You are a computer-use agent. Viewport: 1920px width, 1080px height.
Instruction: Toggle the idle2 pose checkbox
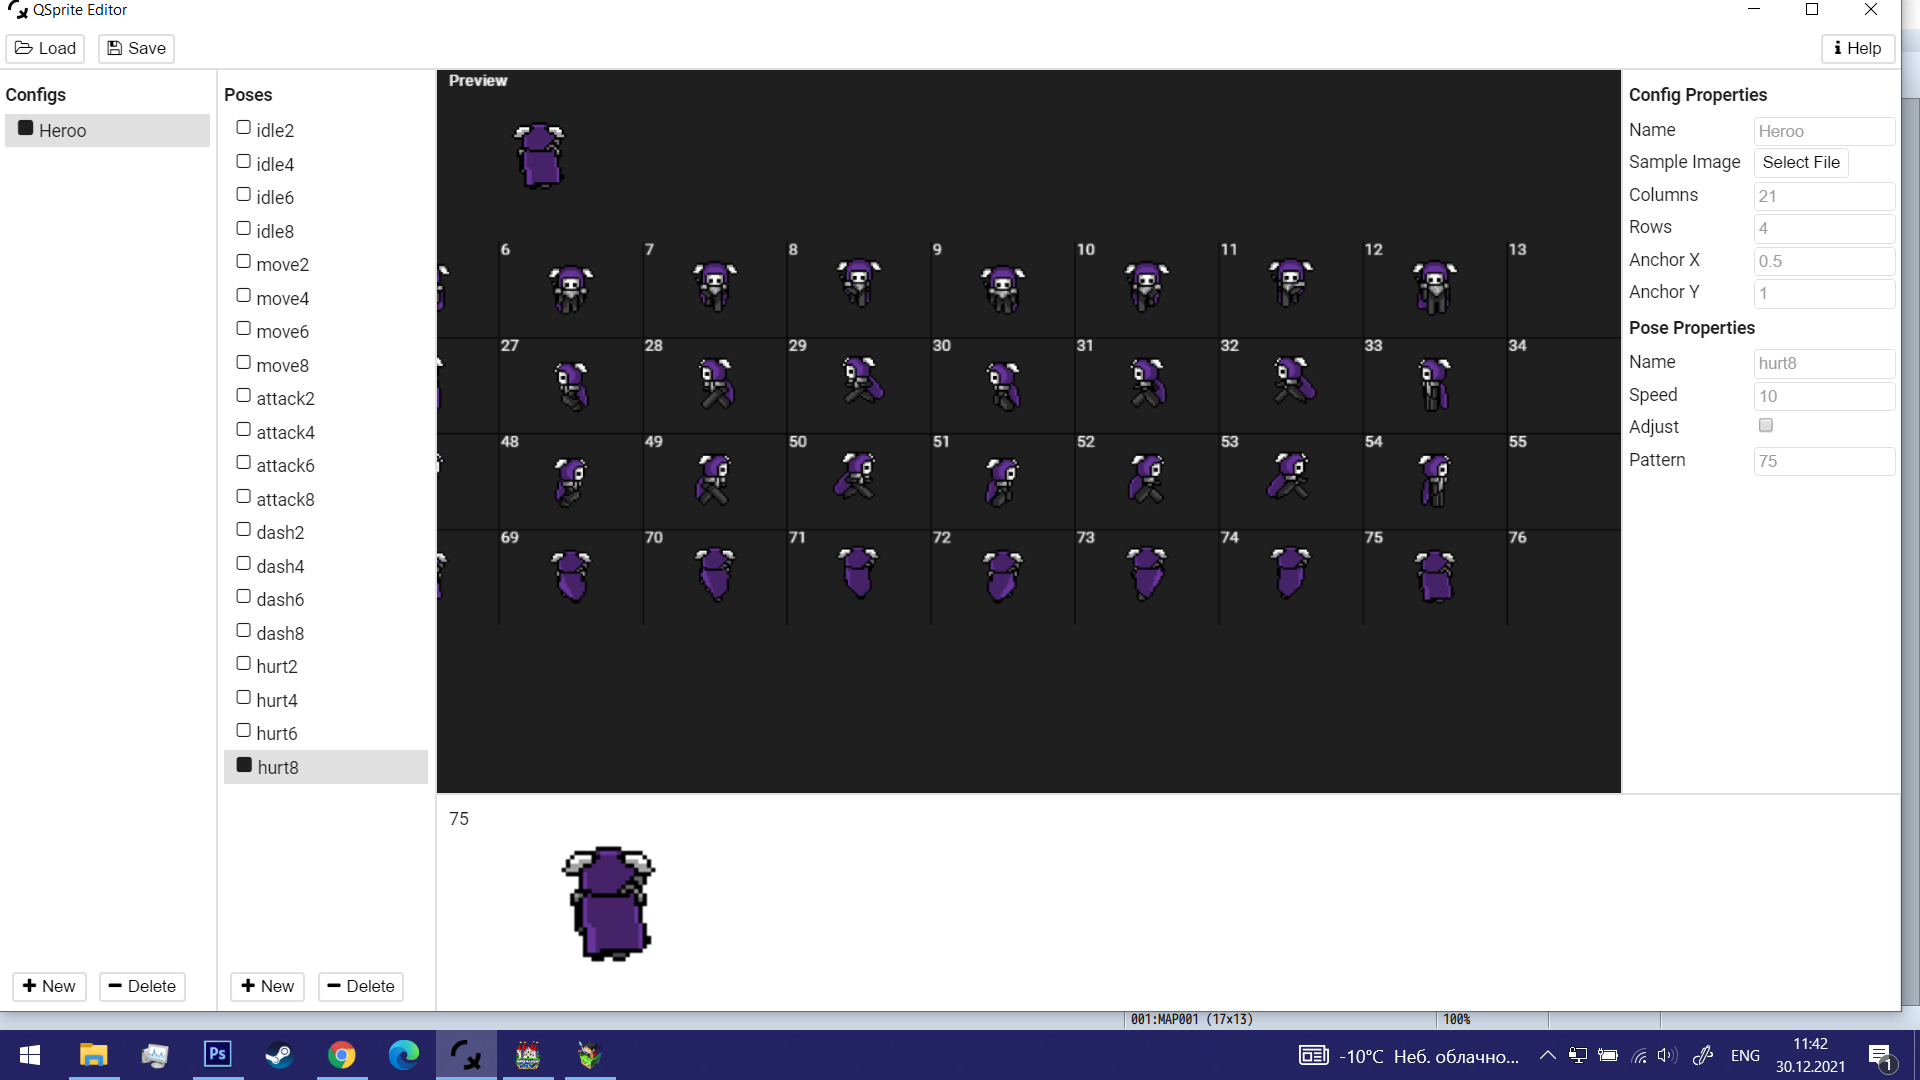pyautogui.click(x=243, y=128)
